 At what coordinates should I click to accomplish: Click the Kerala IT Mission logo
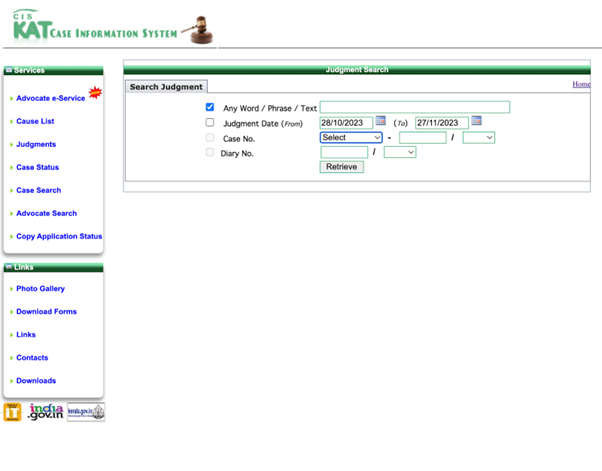point(12,412)
